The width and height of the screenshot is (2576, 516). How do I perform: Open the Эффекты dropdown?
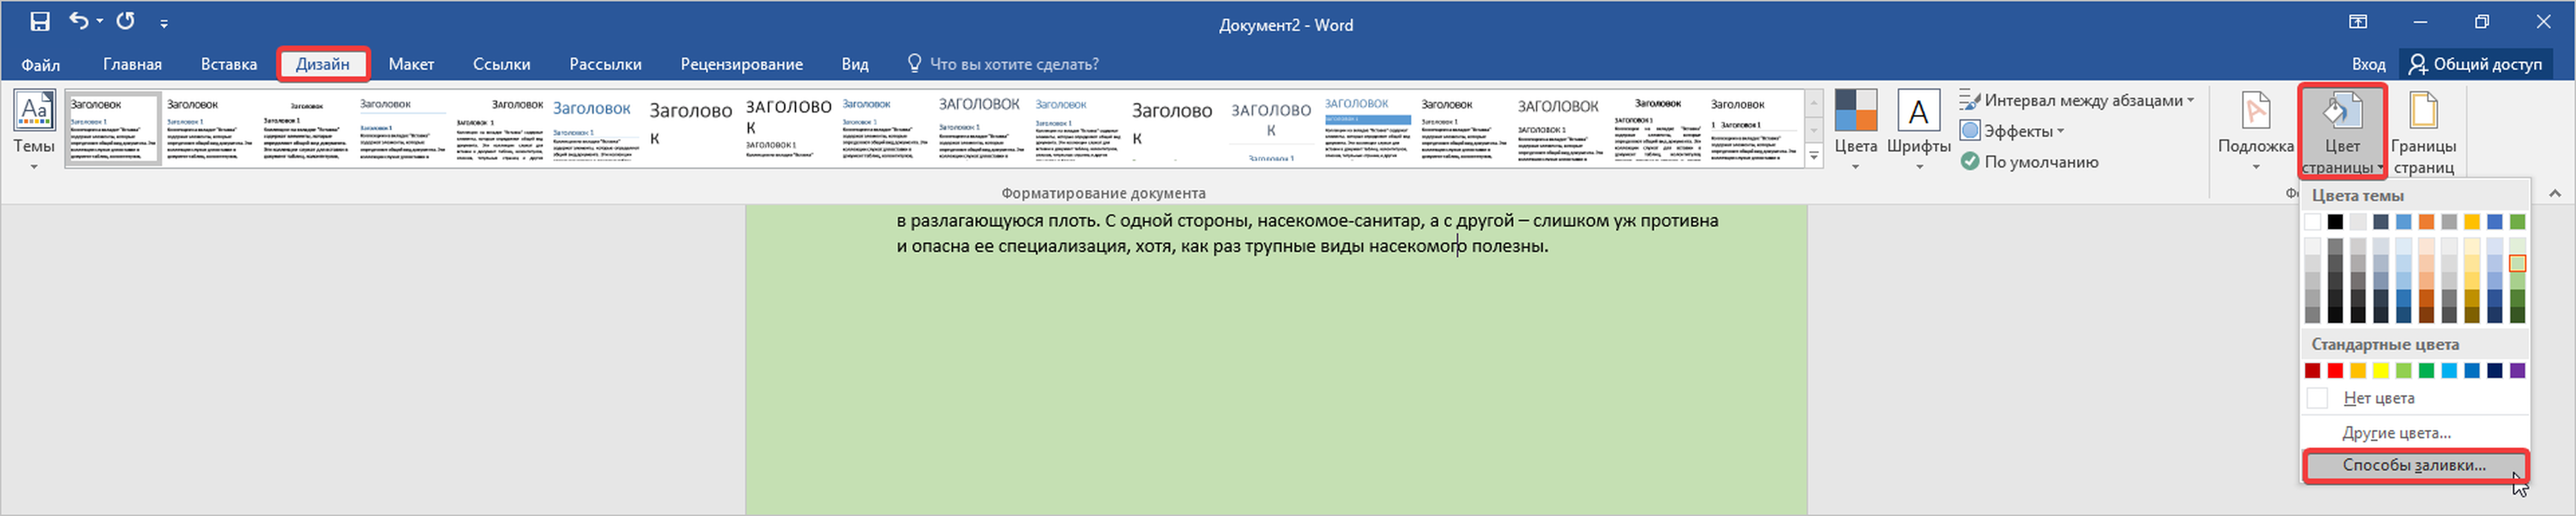(x=2018, y=131)
